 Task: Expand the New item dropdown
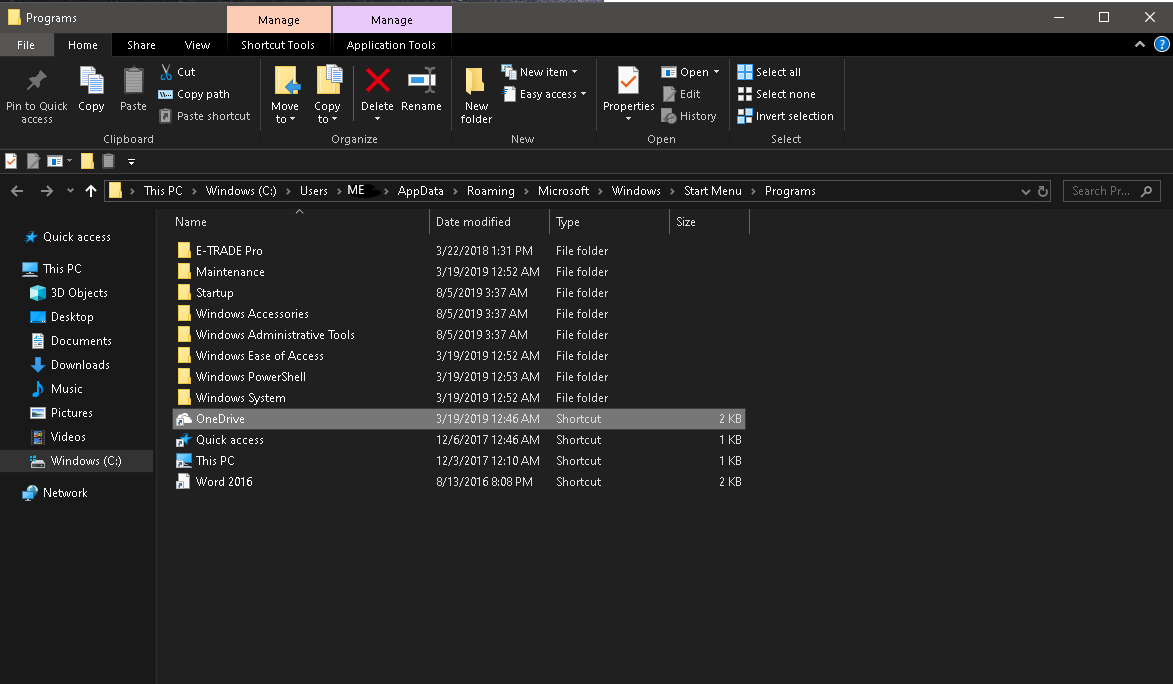click(575, 73)
